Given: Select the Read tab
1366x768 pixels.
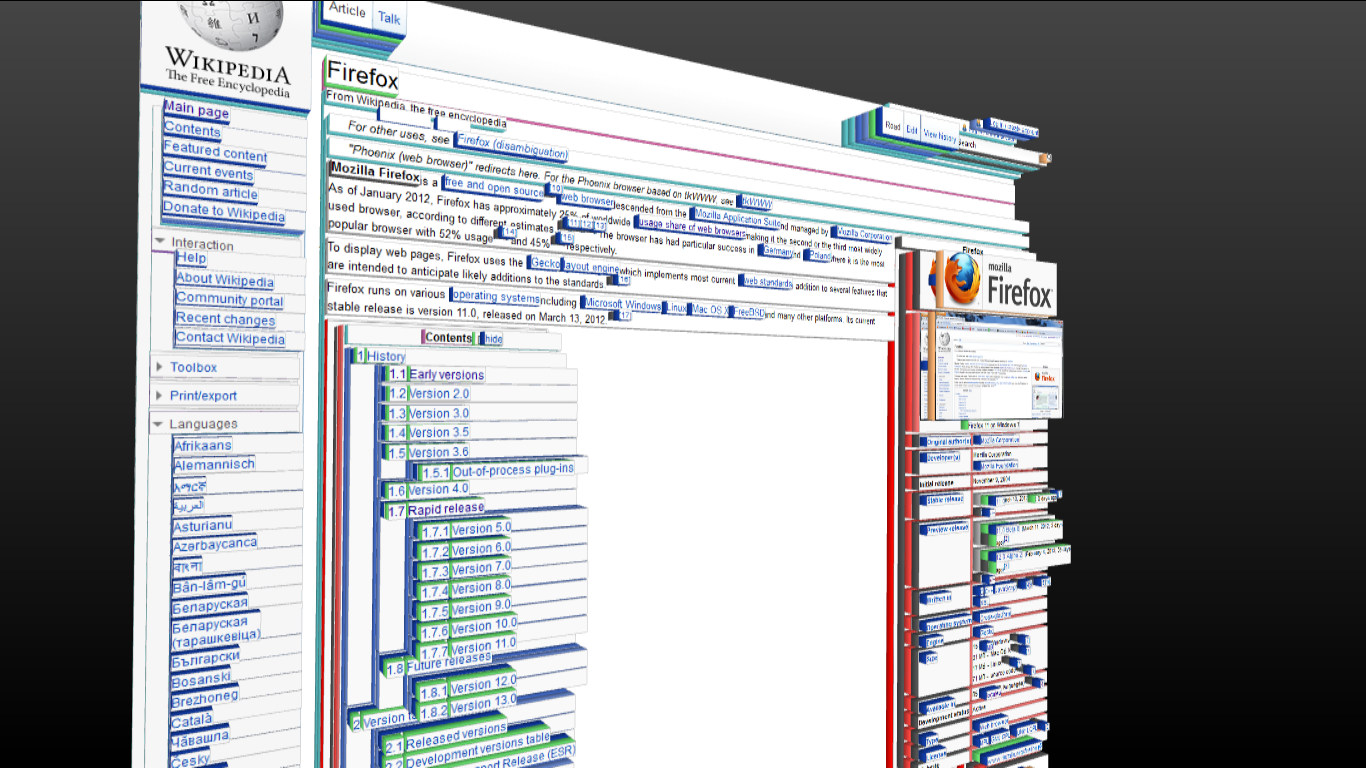Looking at the screenshot, I should [892, 127].
